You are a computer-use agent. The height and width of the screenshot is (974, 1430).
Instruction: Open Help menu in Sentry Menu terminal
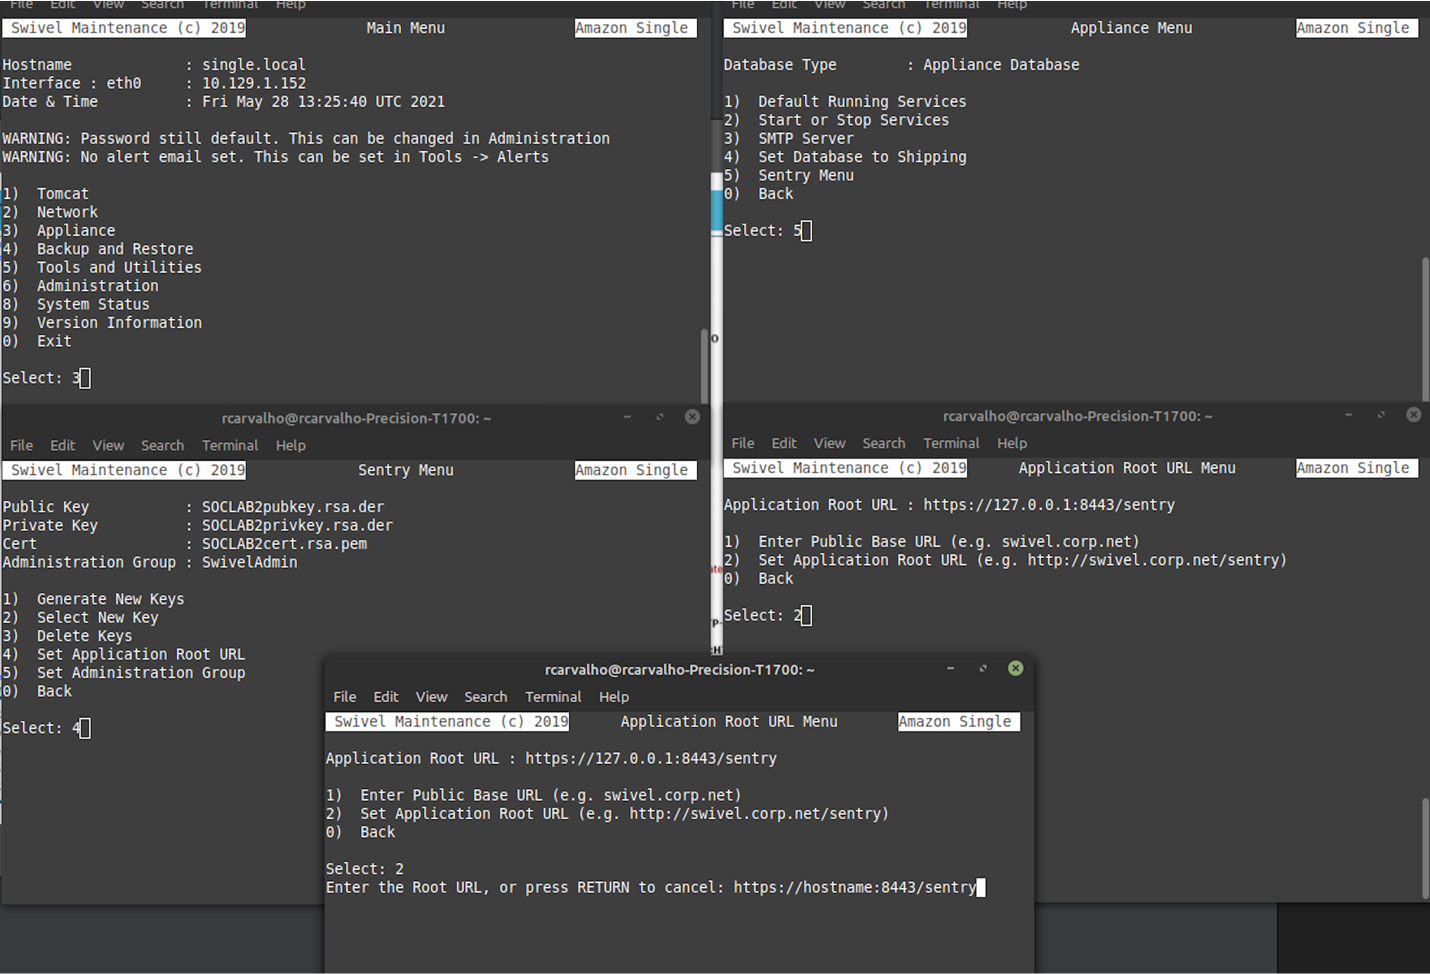pos(291,445)
